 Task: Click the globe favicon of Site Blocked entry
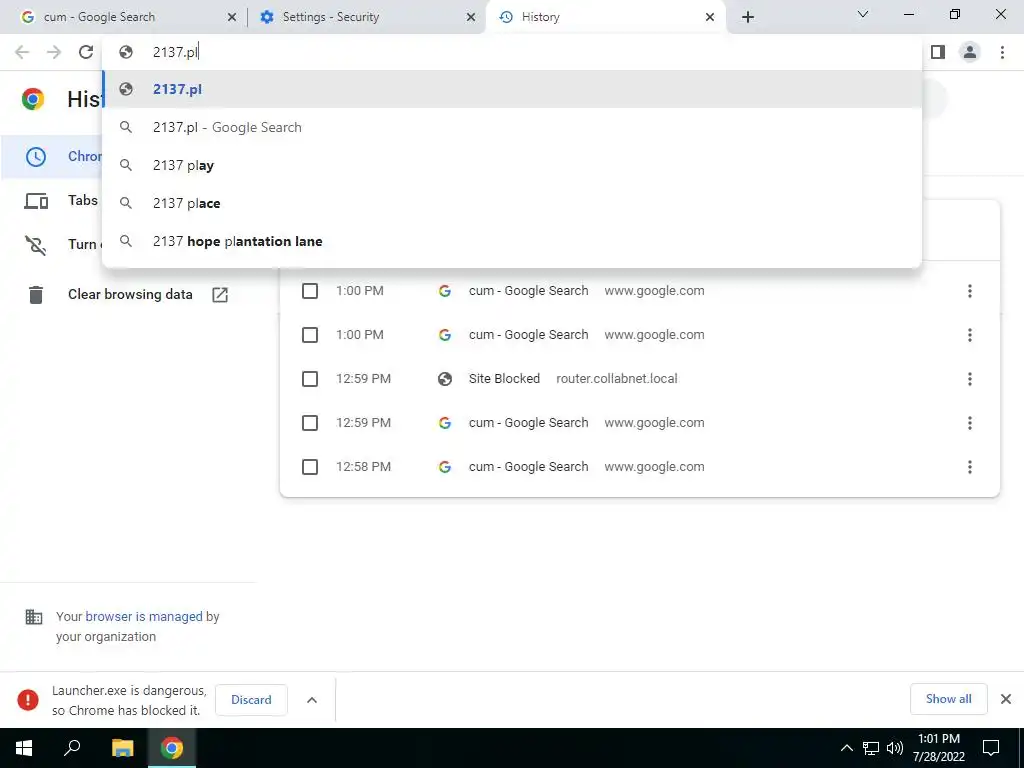click(x=445, y=379)
